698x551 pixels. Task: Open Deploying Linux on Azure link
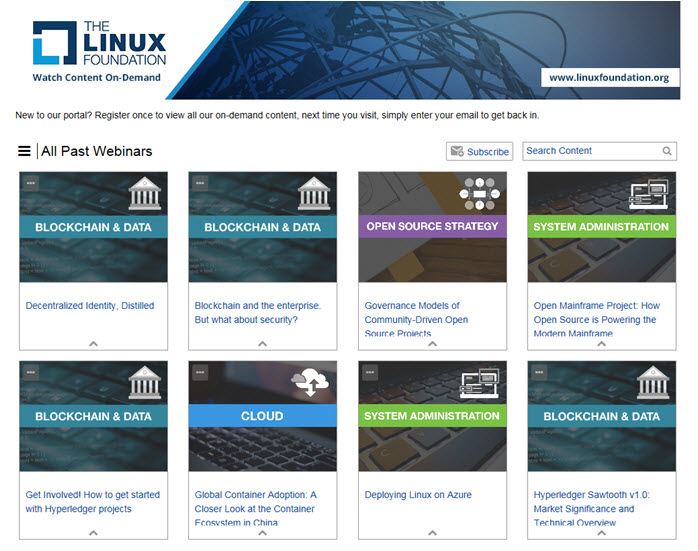pyautogui.click(x=418, y=495)
